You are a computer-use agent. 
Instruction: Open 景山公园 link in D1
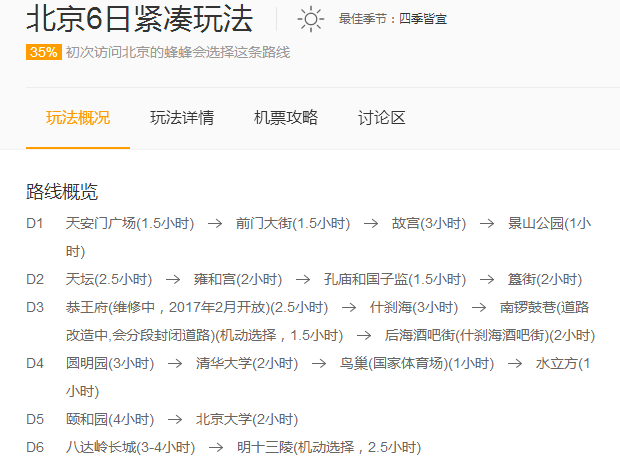coord(549,223)
